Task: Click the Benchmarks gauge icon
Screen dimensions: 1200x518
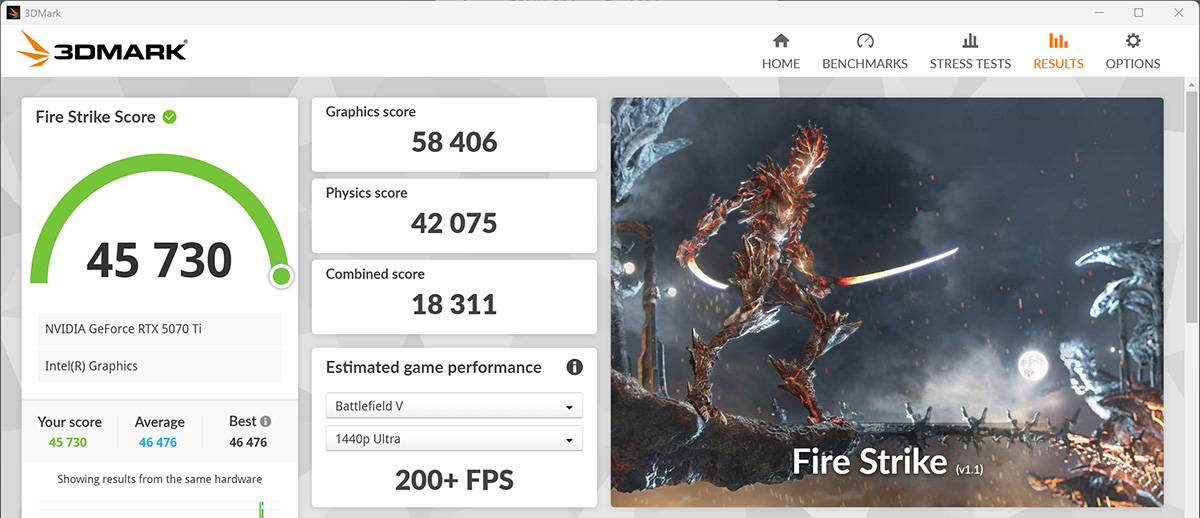Action: [865, 41]
